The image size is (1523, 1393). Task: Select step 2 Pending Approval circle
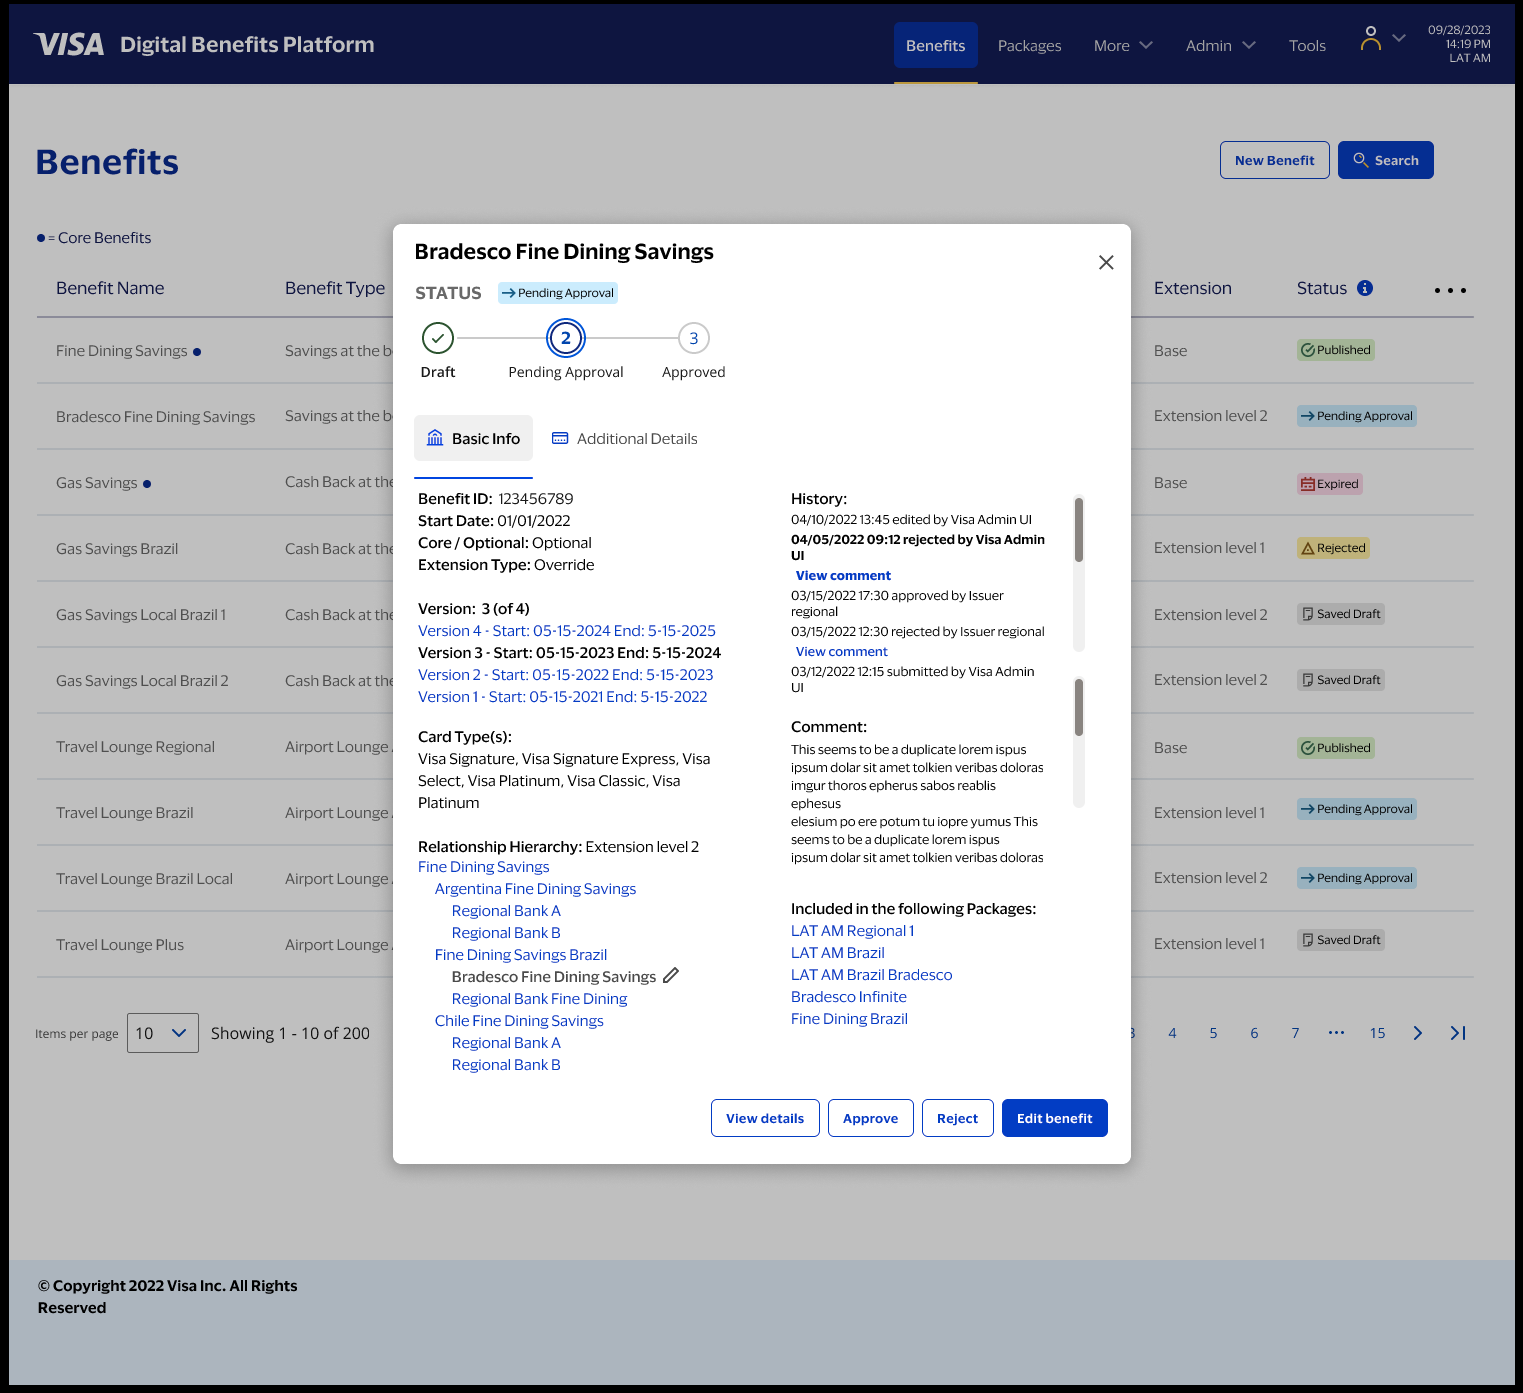pyautogui.click(x=566, y=338)
